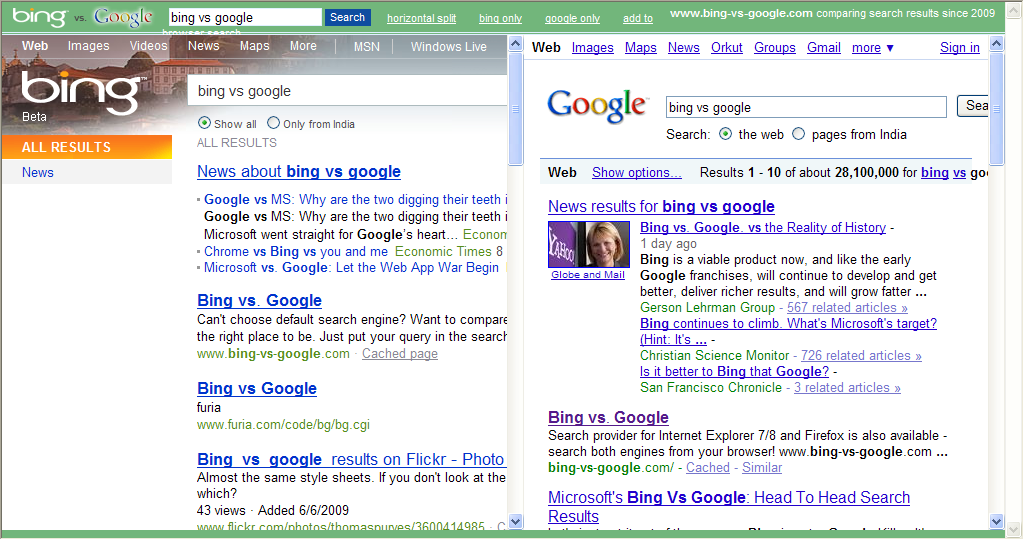
Task: Open Gmail link
Action: pos(824,48)
